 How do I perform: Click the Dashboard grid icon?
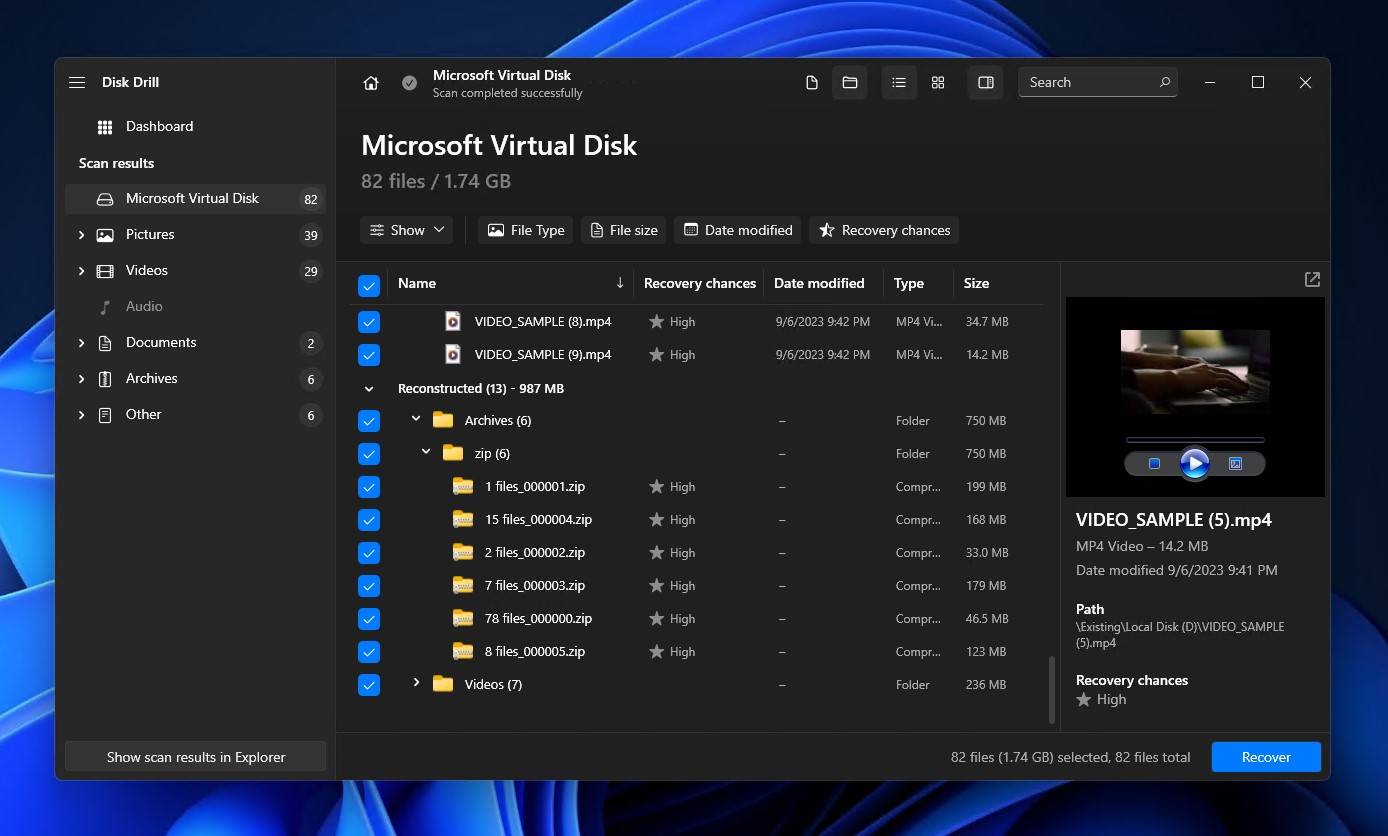(105, 127)
